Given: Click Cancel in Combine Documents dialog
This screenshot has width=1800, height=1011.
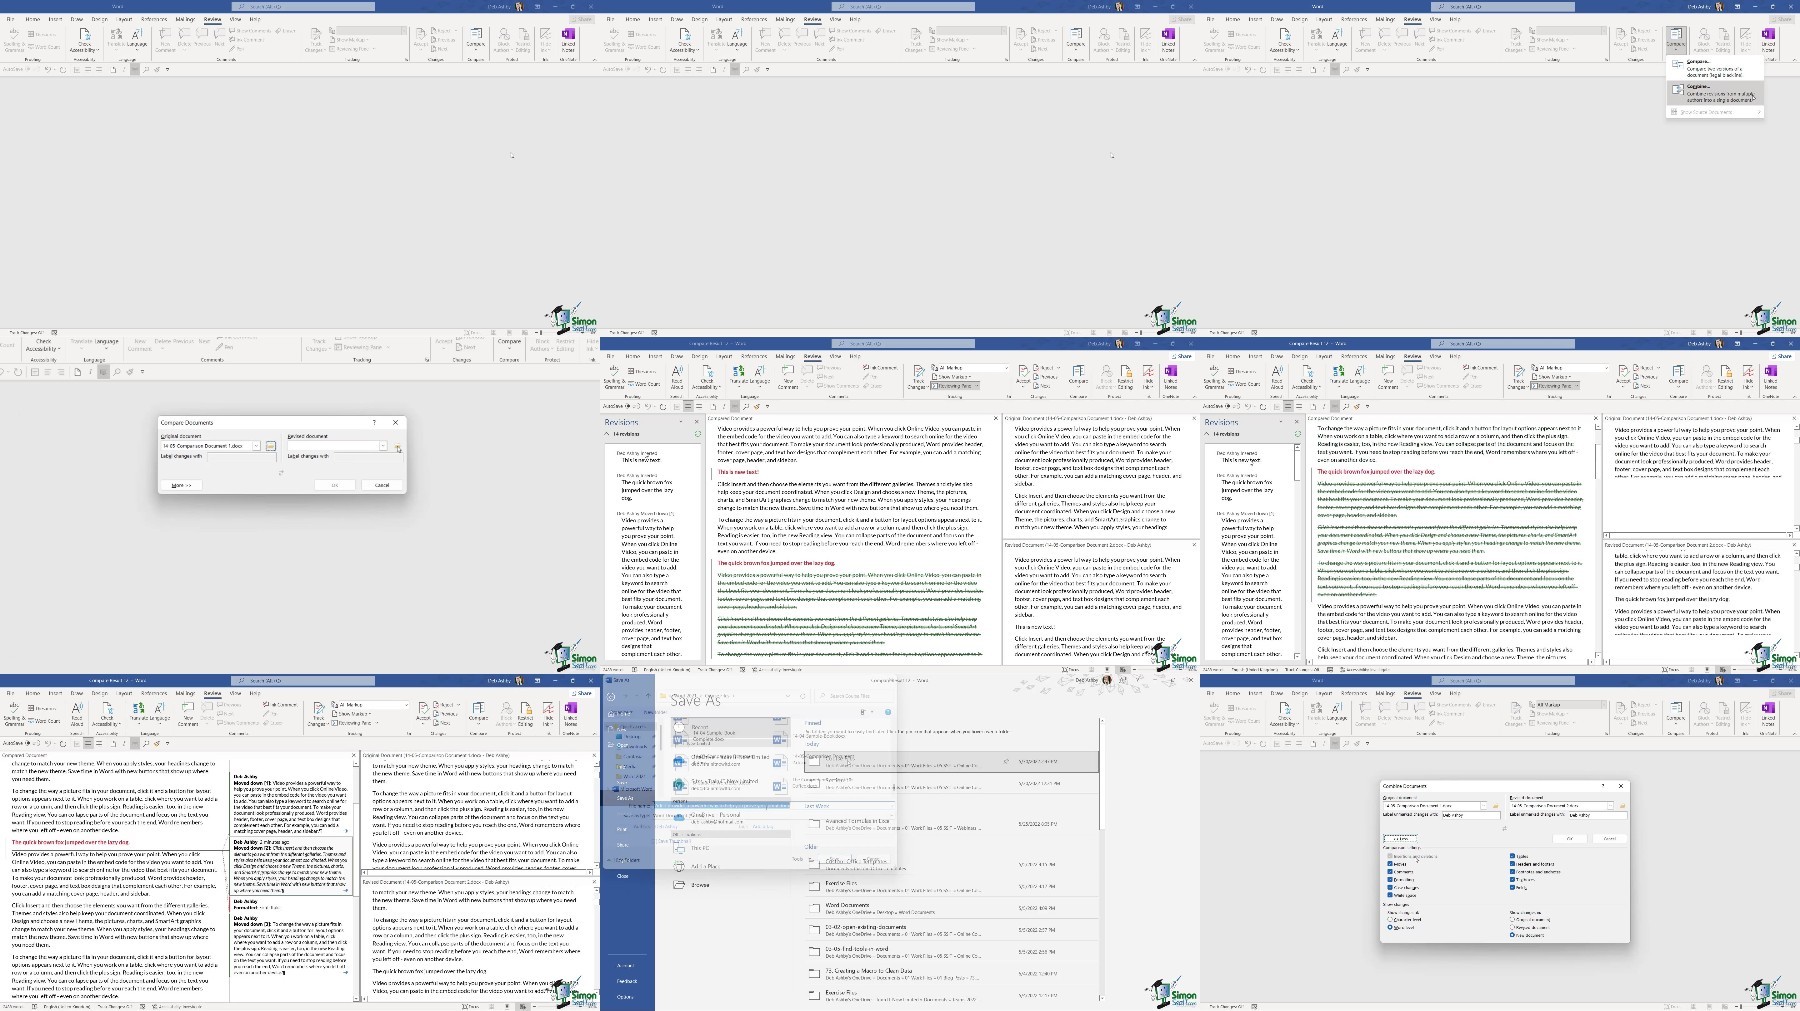Looking at the screenshot, I should pos(1610,839).
